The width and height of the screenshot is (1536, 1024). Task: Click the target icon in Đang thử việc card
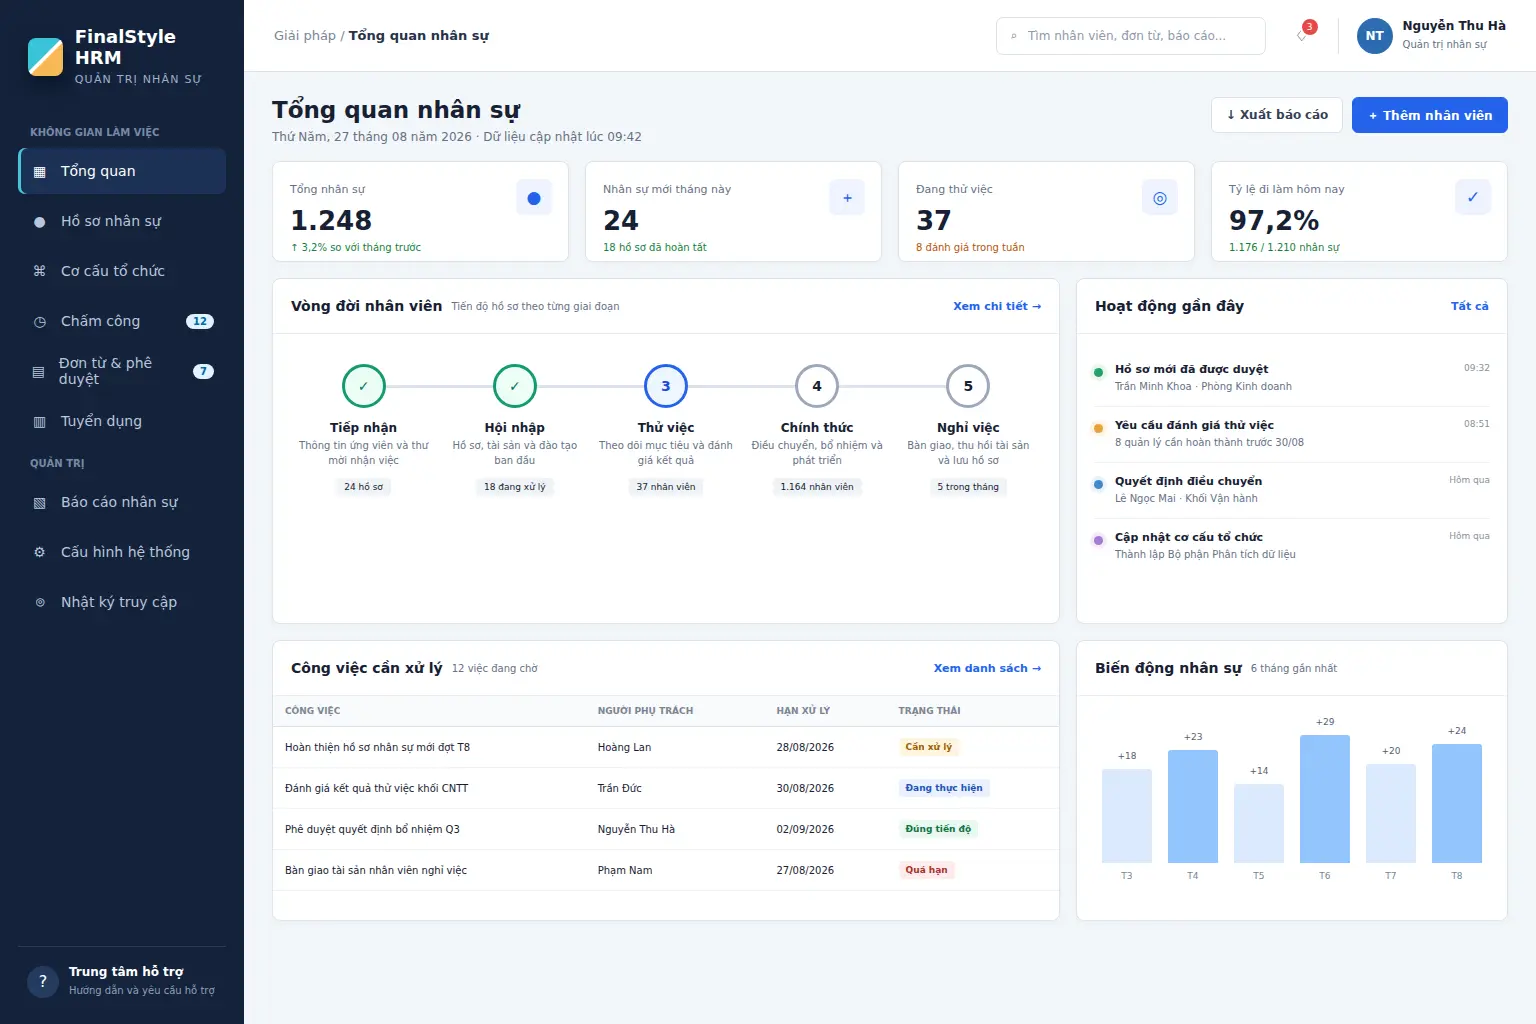(1160, 198)
